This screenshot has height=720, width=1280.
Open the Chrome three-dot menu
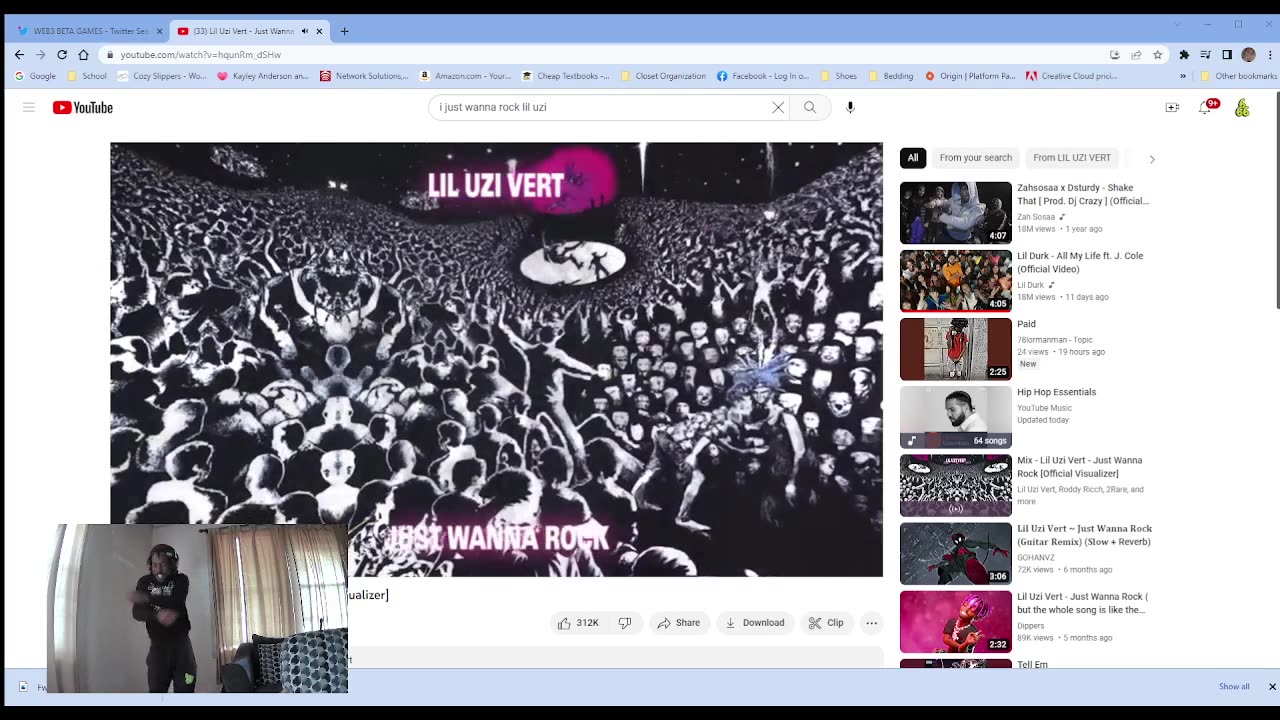[x=1269, y=55]
